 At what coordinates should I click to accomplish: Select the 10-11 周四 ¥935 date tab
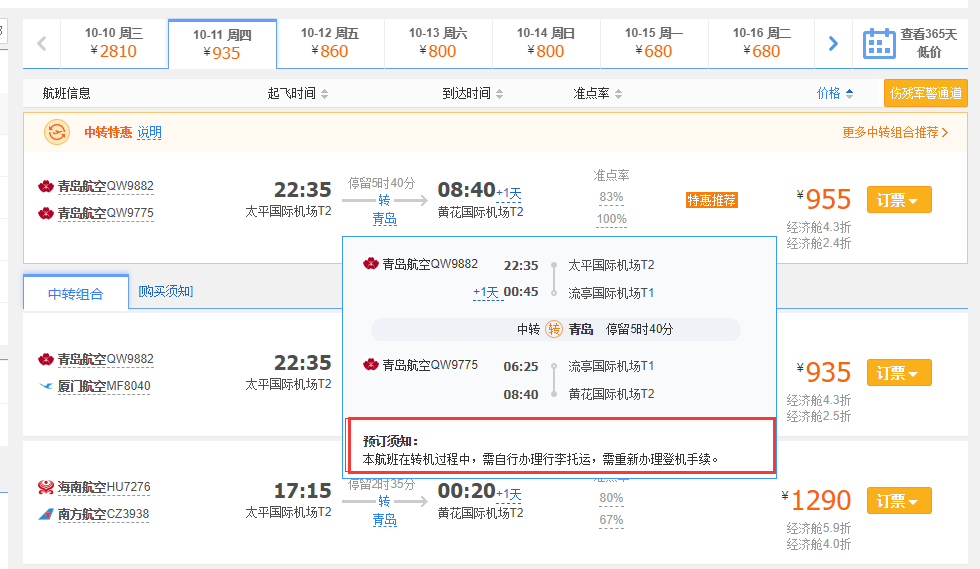(222, 44)
